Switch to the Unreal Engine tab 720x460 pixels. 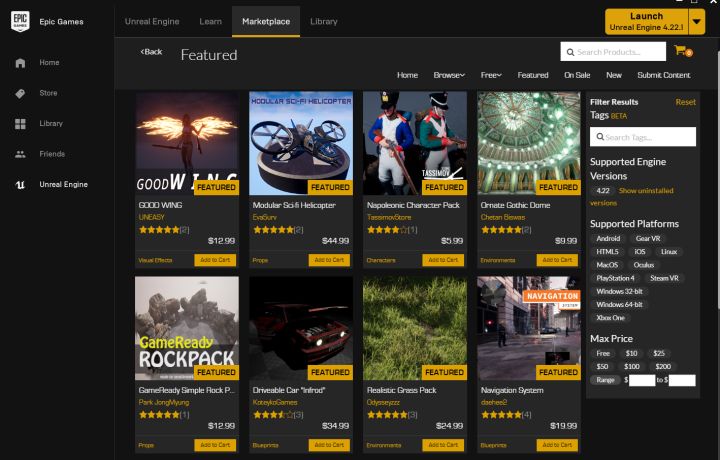(x=152, y=22)
